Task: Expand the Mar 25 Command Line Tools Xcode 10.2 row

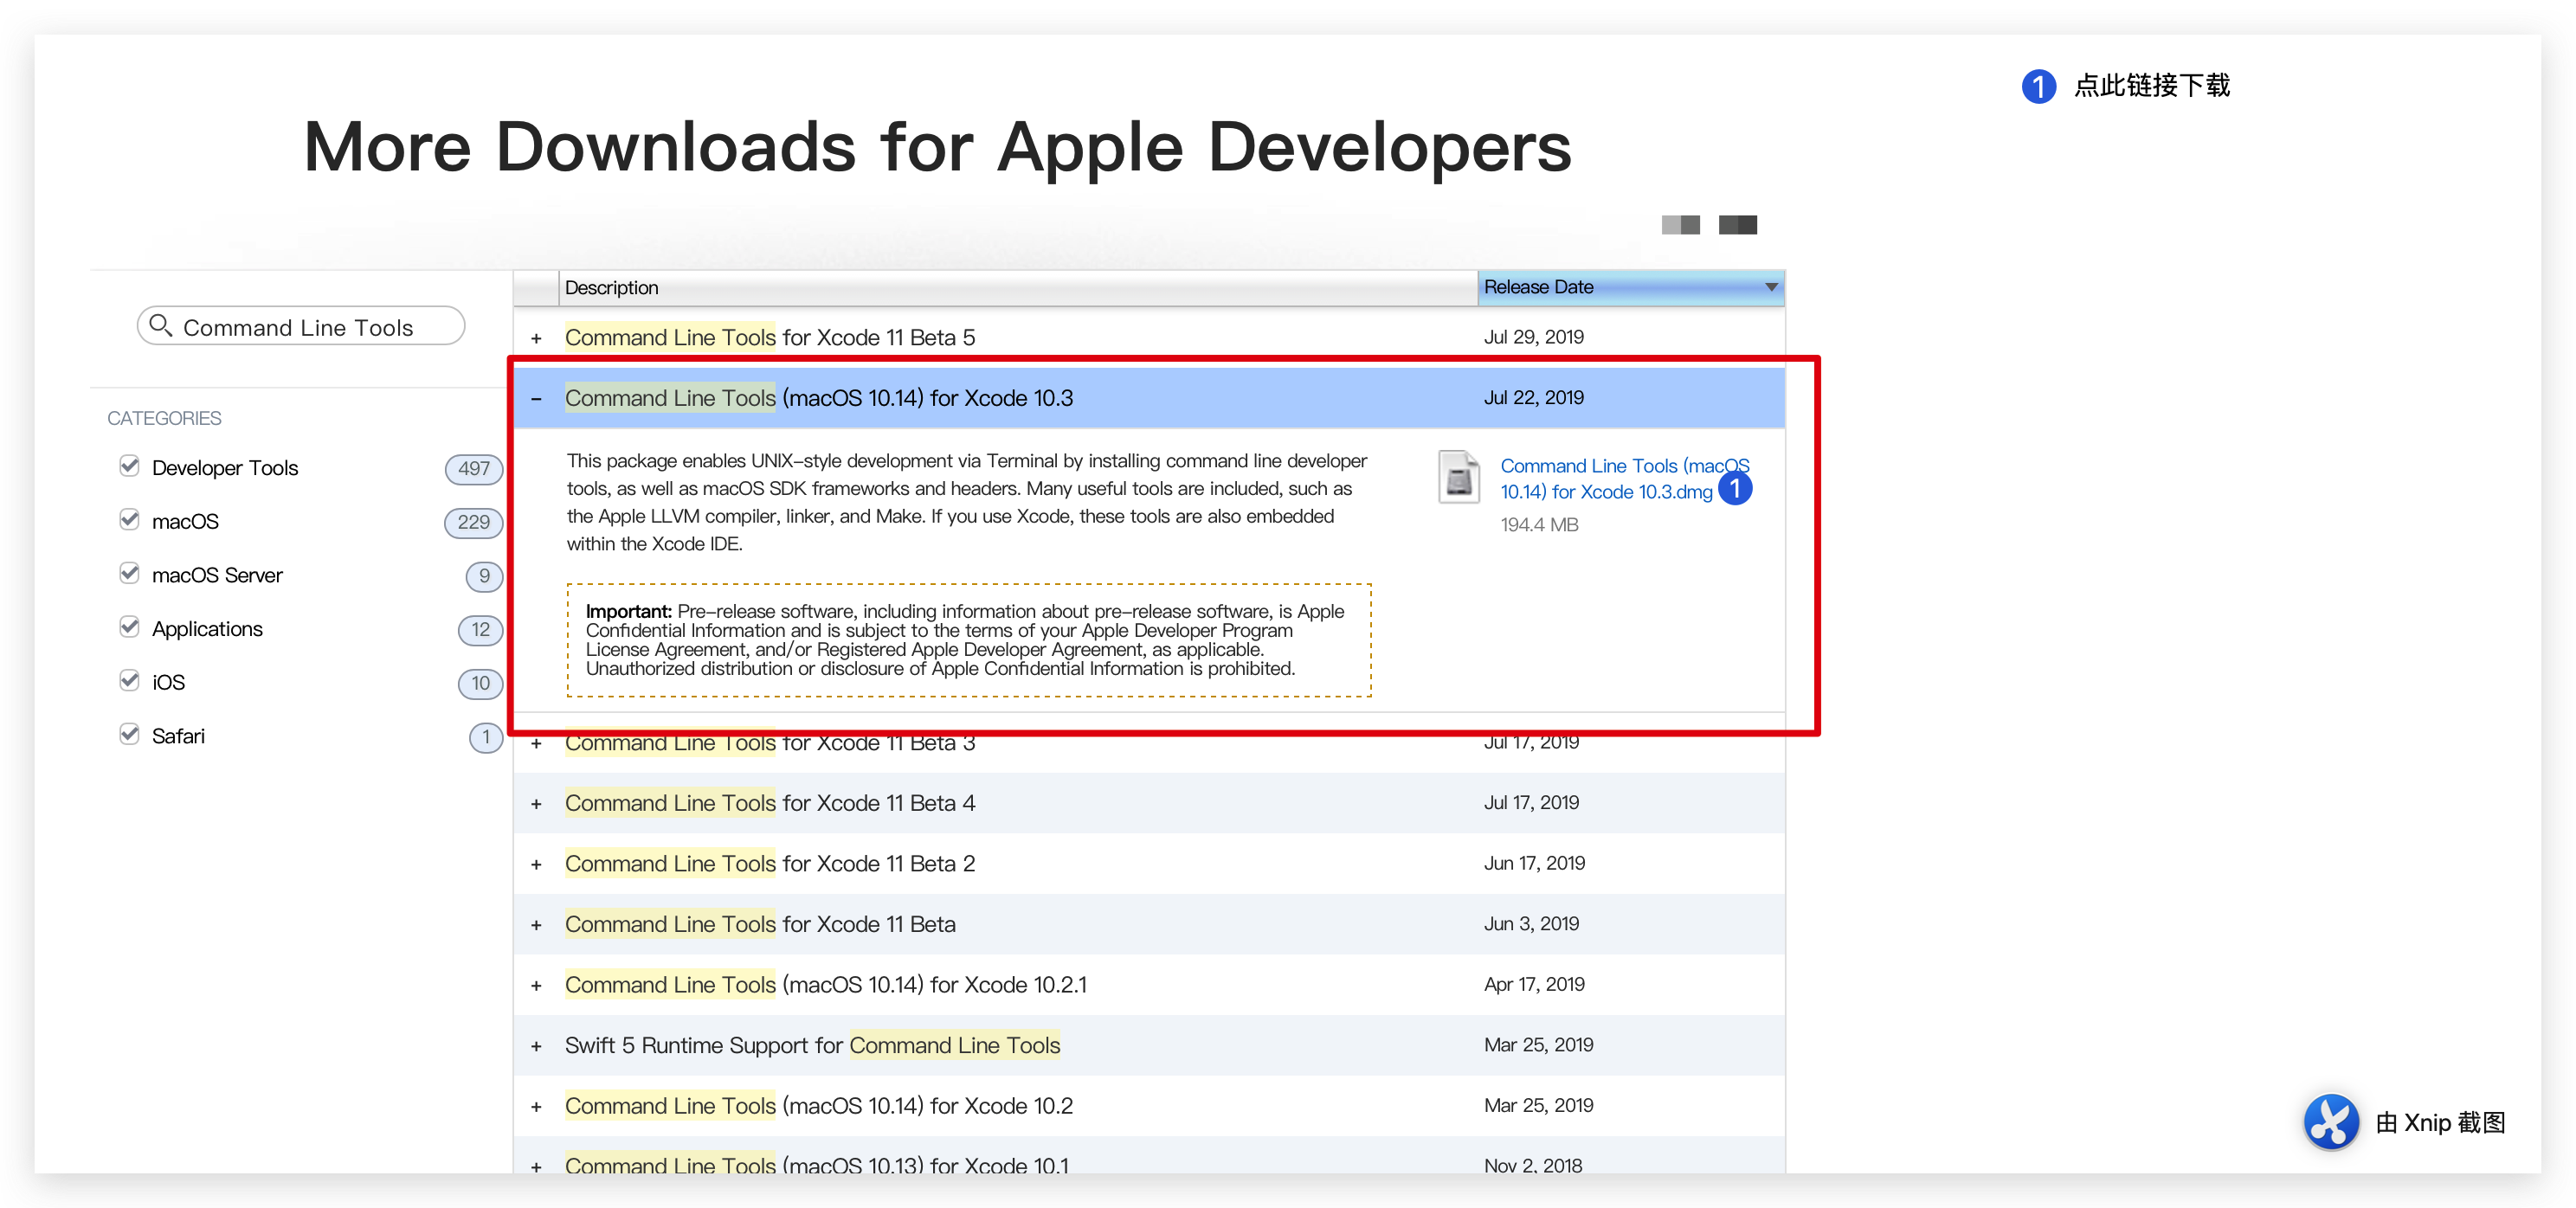Action: coord(536,1107)
